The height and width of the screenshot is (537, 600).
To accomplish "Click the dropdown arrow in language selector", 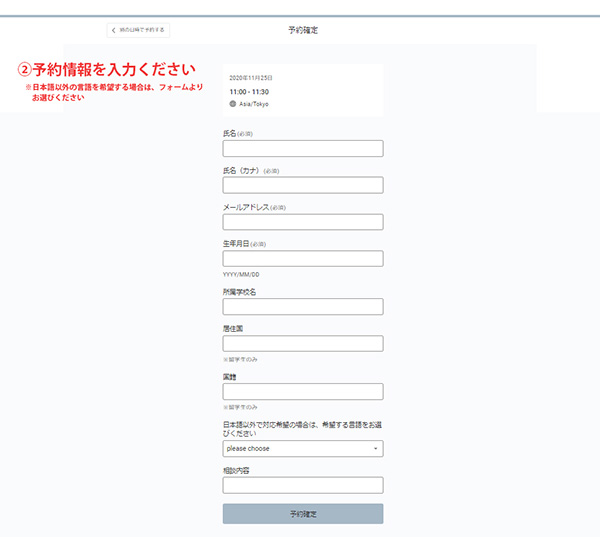I will tap(375, 449).
